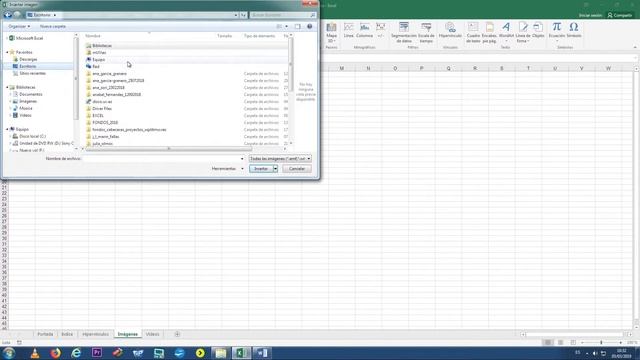Switch to the Vídeos sheet tab

[153, 334]
